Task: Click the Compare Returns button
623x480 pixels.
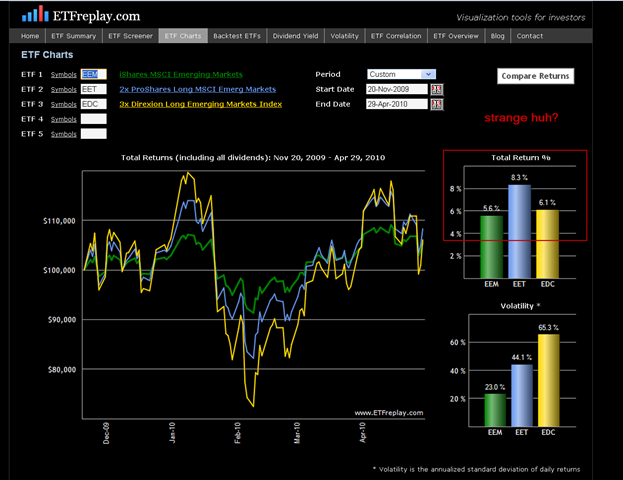Action: 535,76
